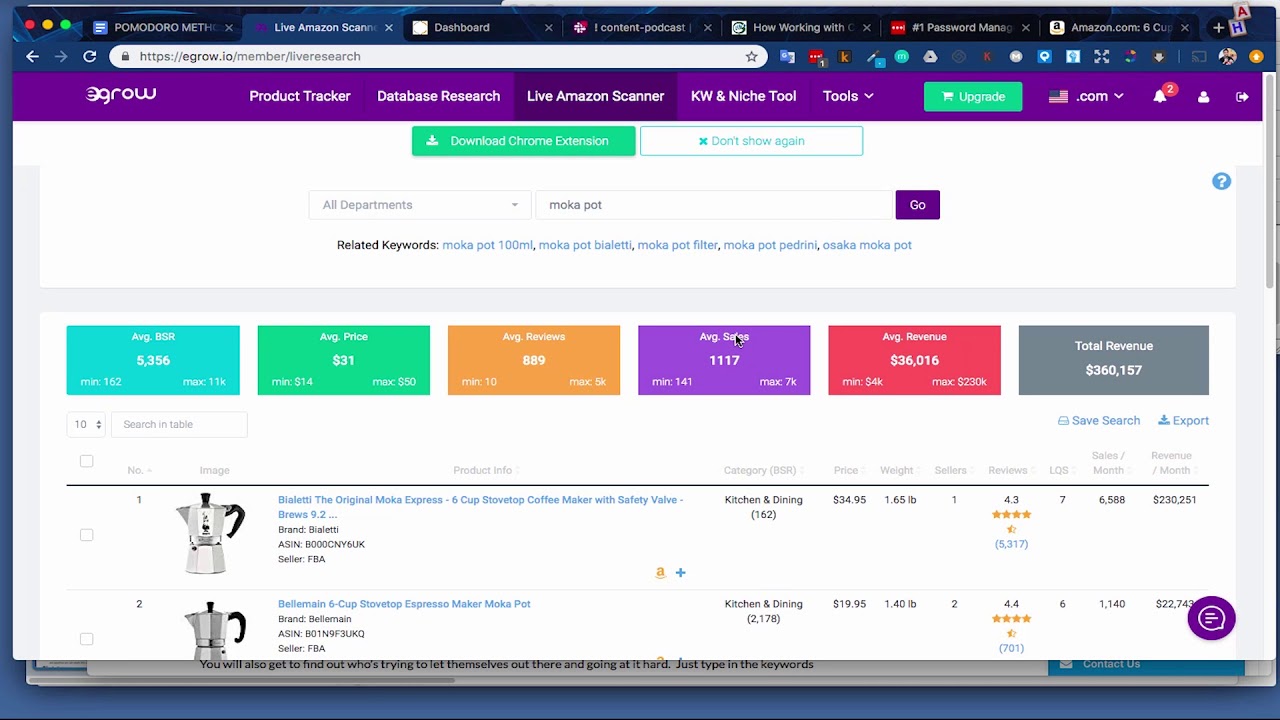Open the fullscreen arrows extension icon
Screen dimensions: 1280x720
(1101, 57)
